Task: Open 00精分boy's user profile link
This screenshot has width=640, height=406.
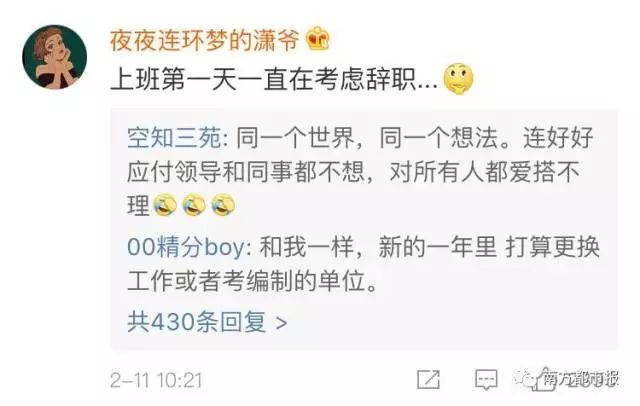Action: point(186,247)
